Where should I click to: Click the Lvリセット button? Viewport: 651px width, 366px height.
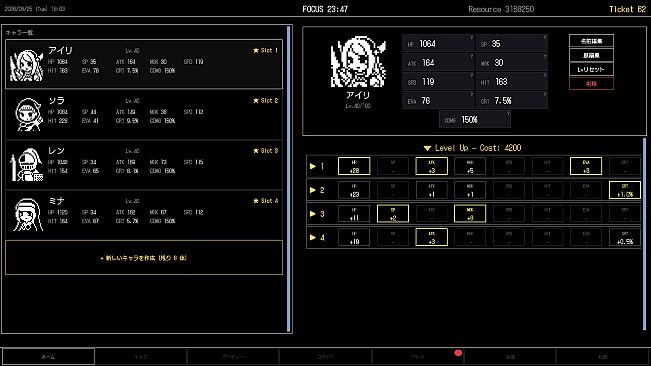[x=591, y=69]
